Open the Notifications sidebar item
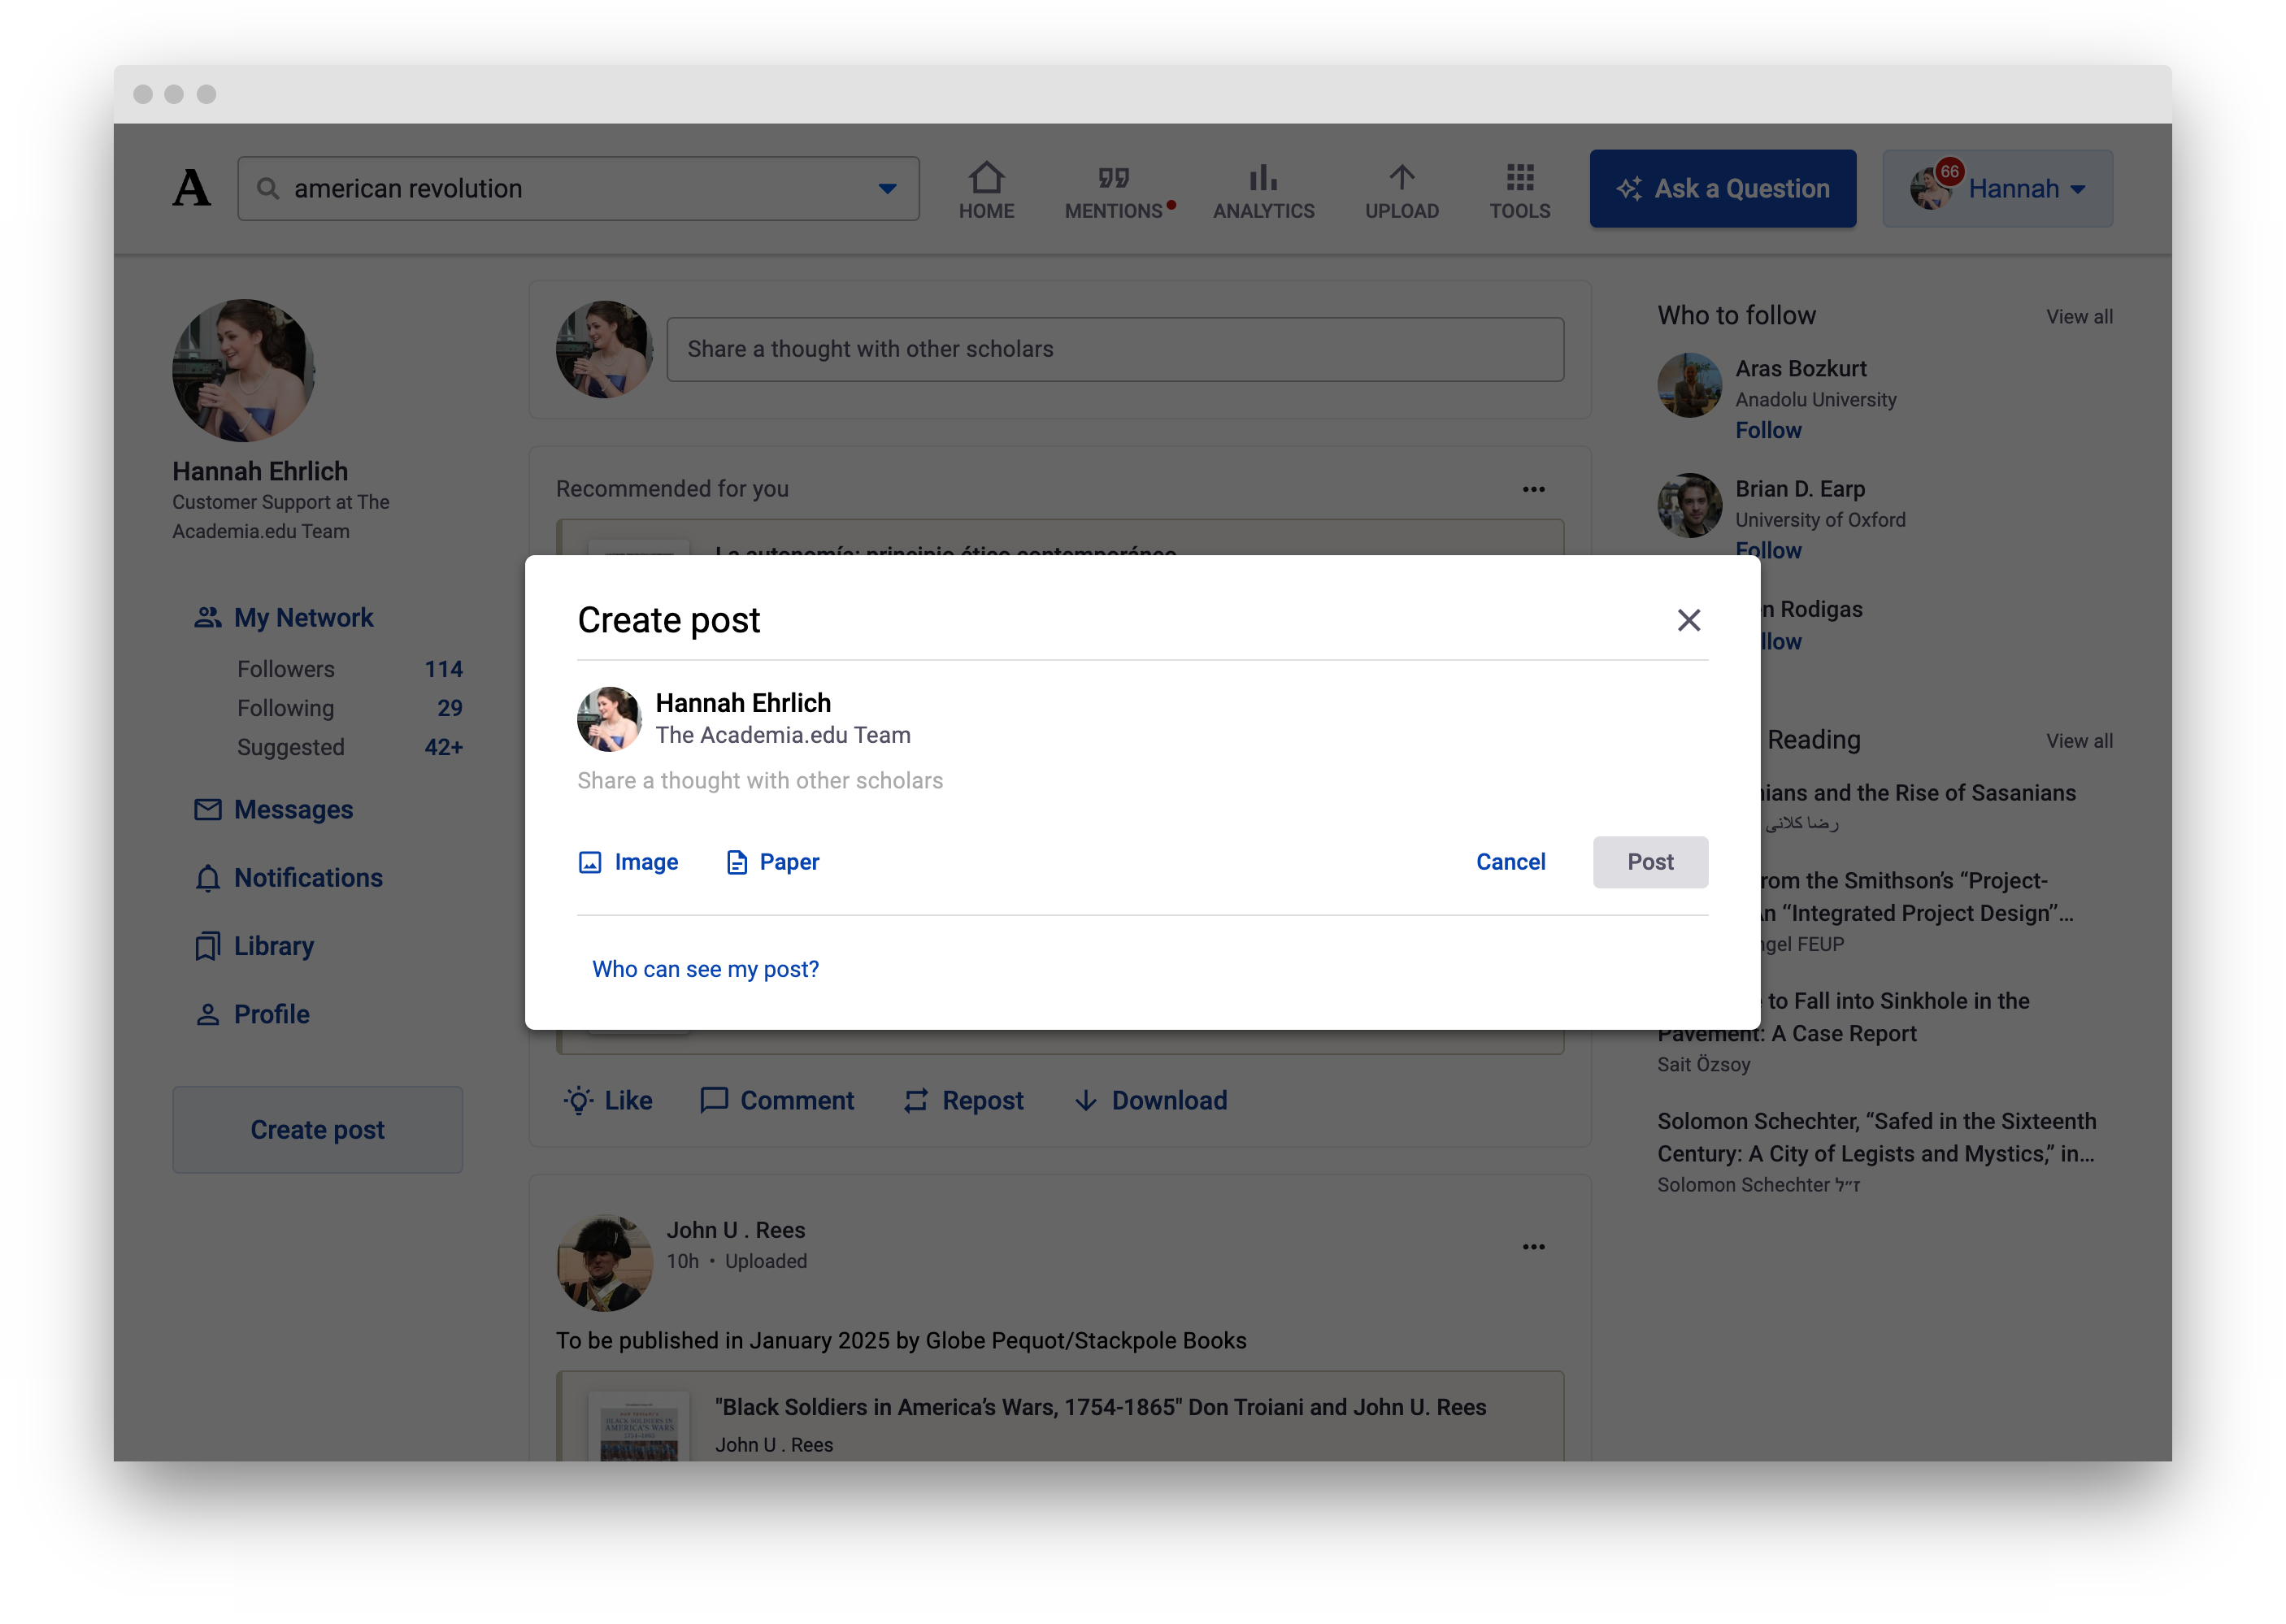This screenshot has width=2286, height=1624. pos(307,878)
